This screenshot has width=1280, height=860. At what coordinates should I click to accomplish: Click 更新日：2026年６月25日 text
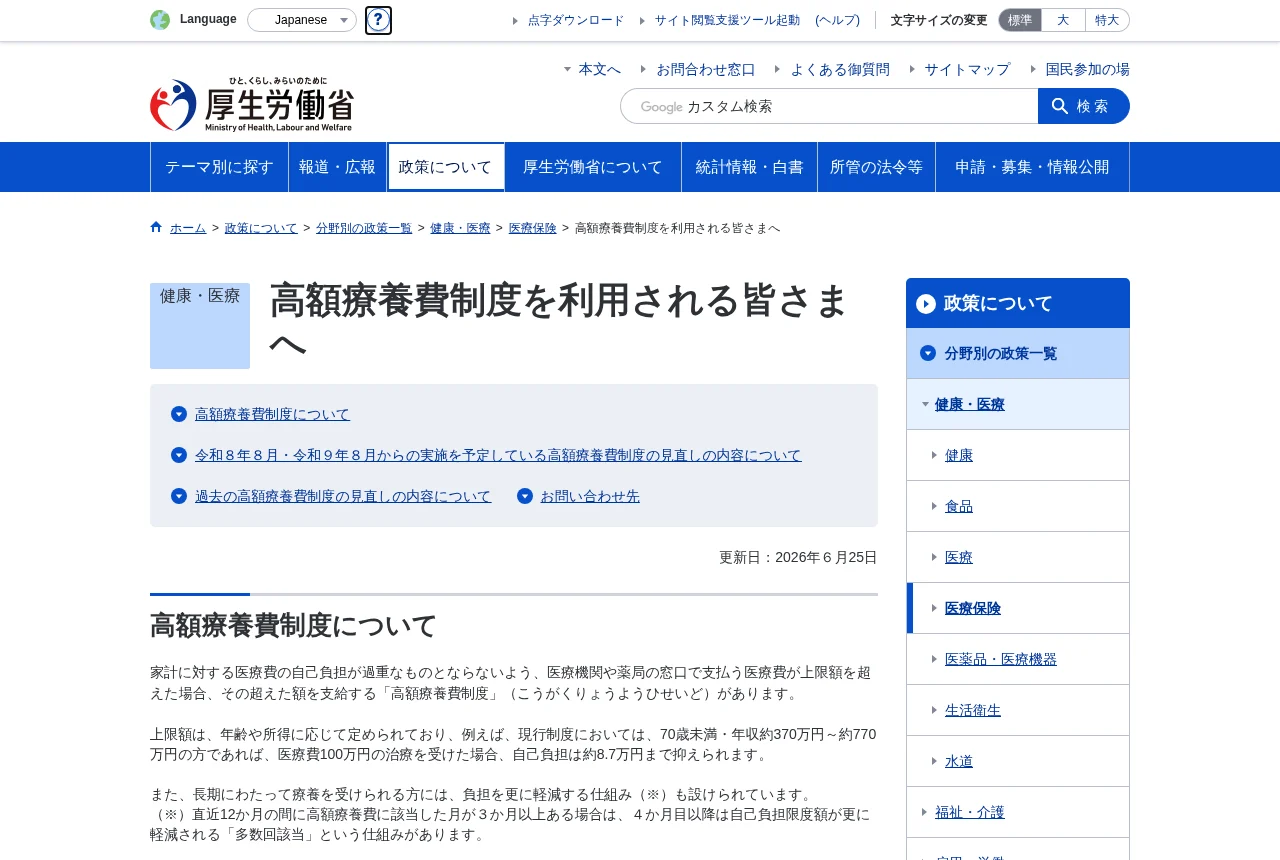[x=798, y=557]
